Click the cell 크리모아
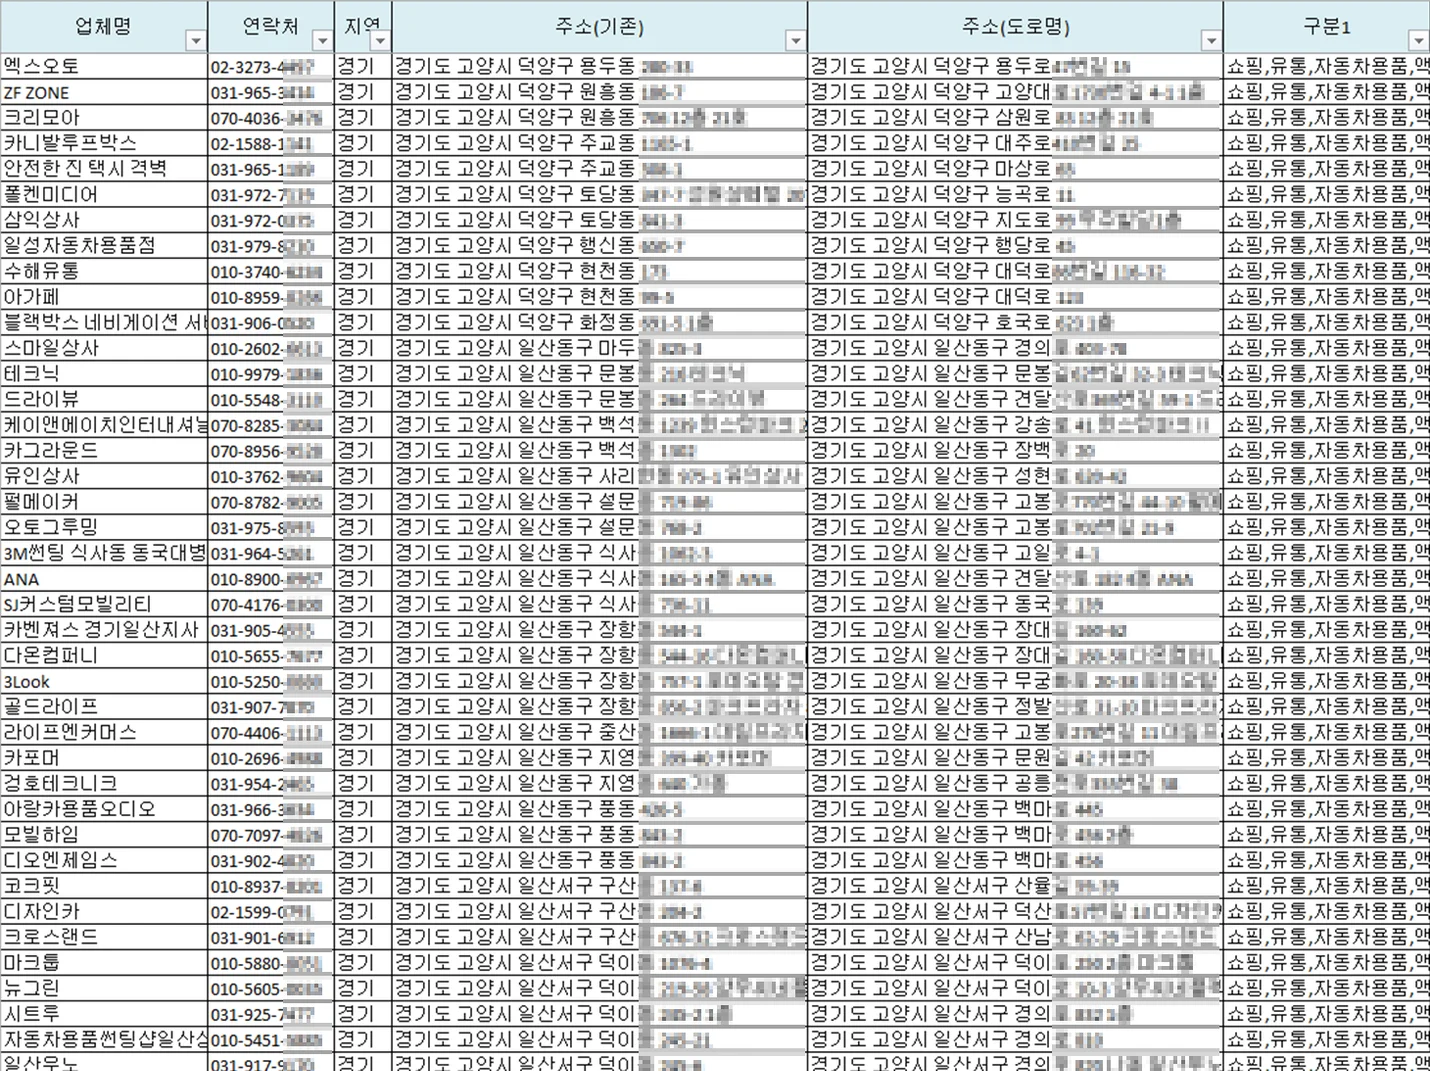Image resolution: width=1430 pixels, height=1071 pixels. click(x=104, y=118)
